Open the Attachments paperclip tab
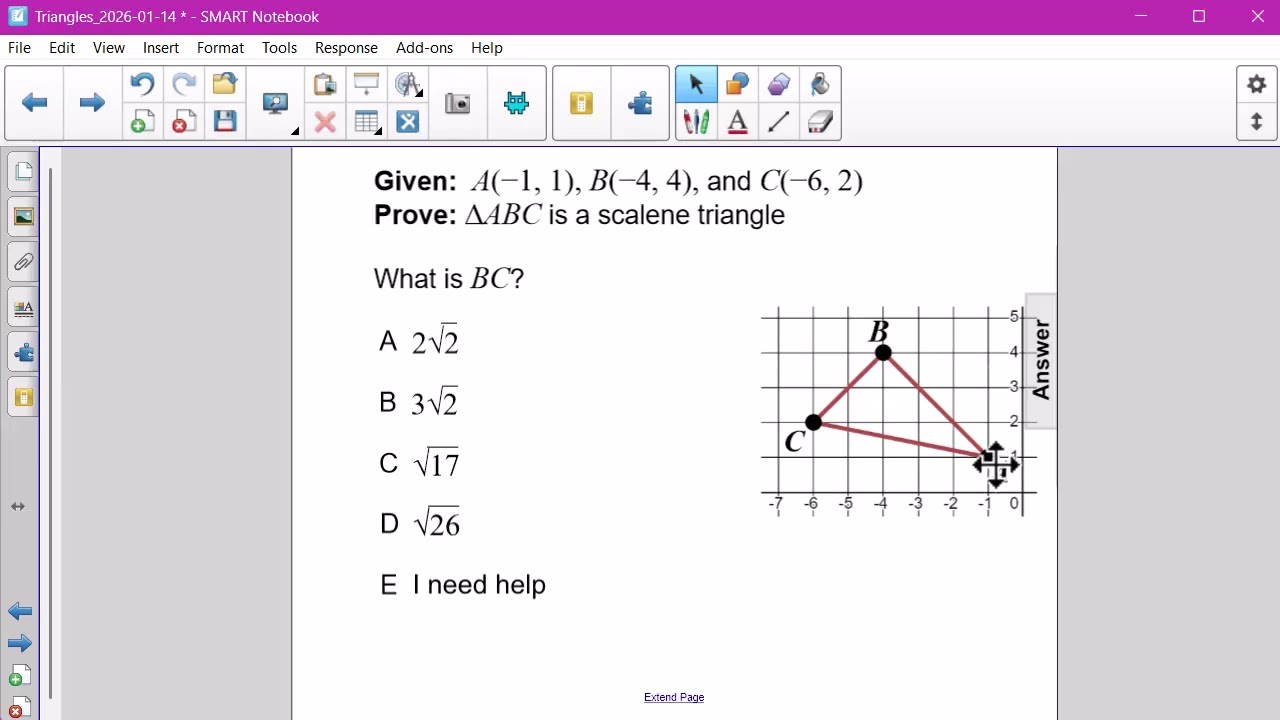 (23, 262)
